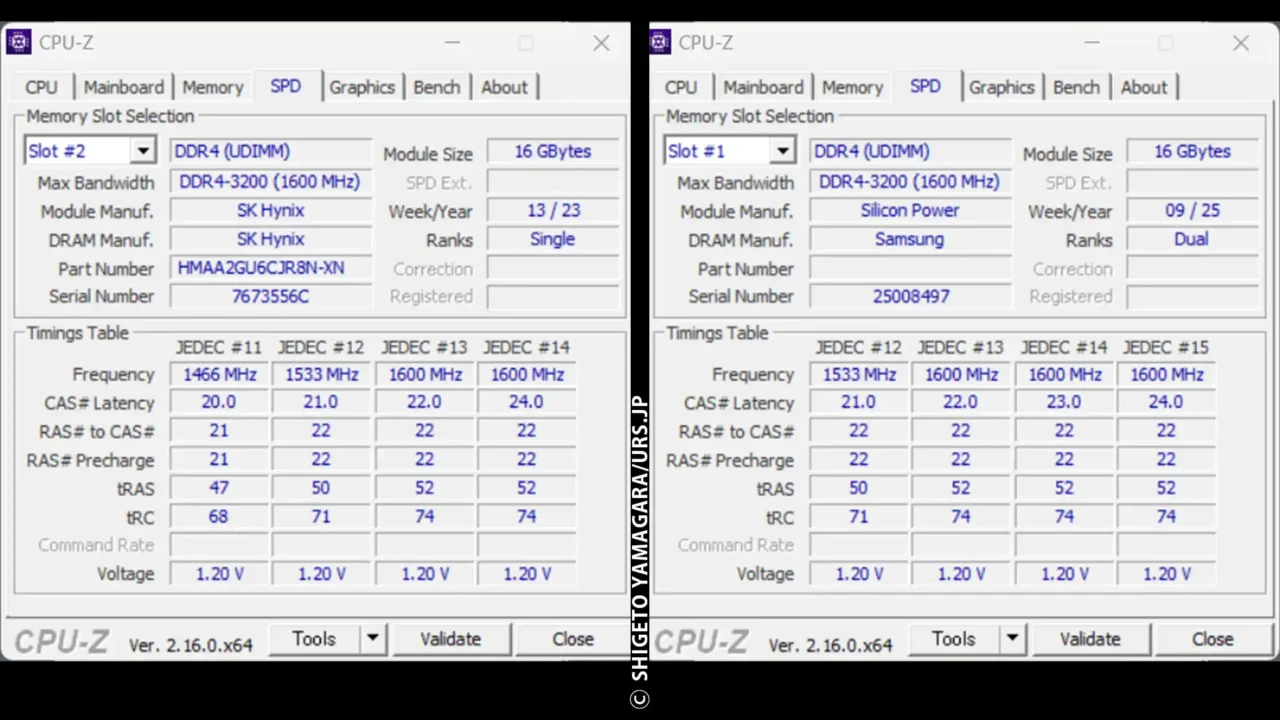The image size is (1280, 720).
Task: Open About tab in left window
Action: [504, 87]
